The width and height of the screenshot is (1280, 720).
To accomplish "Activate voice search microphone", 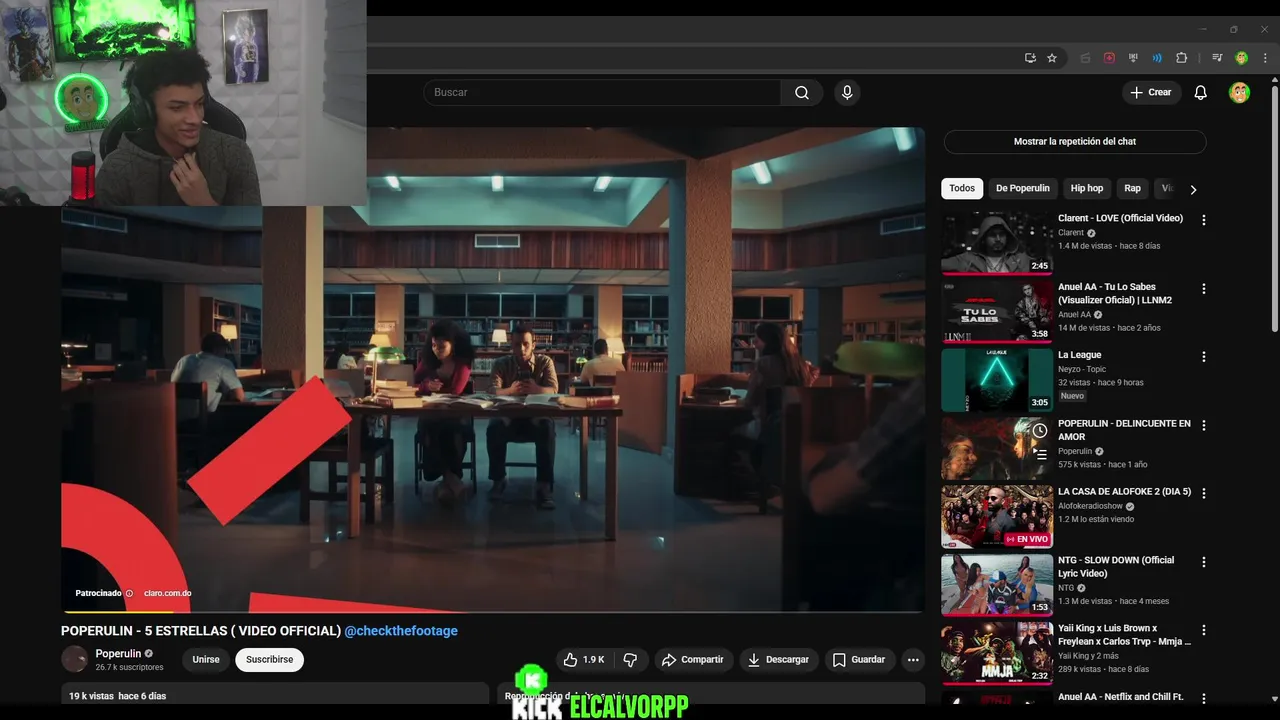I will point(847,92).
